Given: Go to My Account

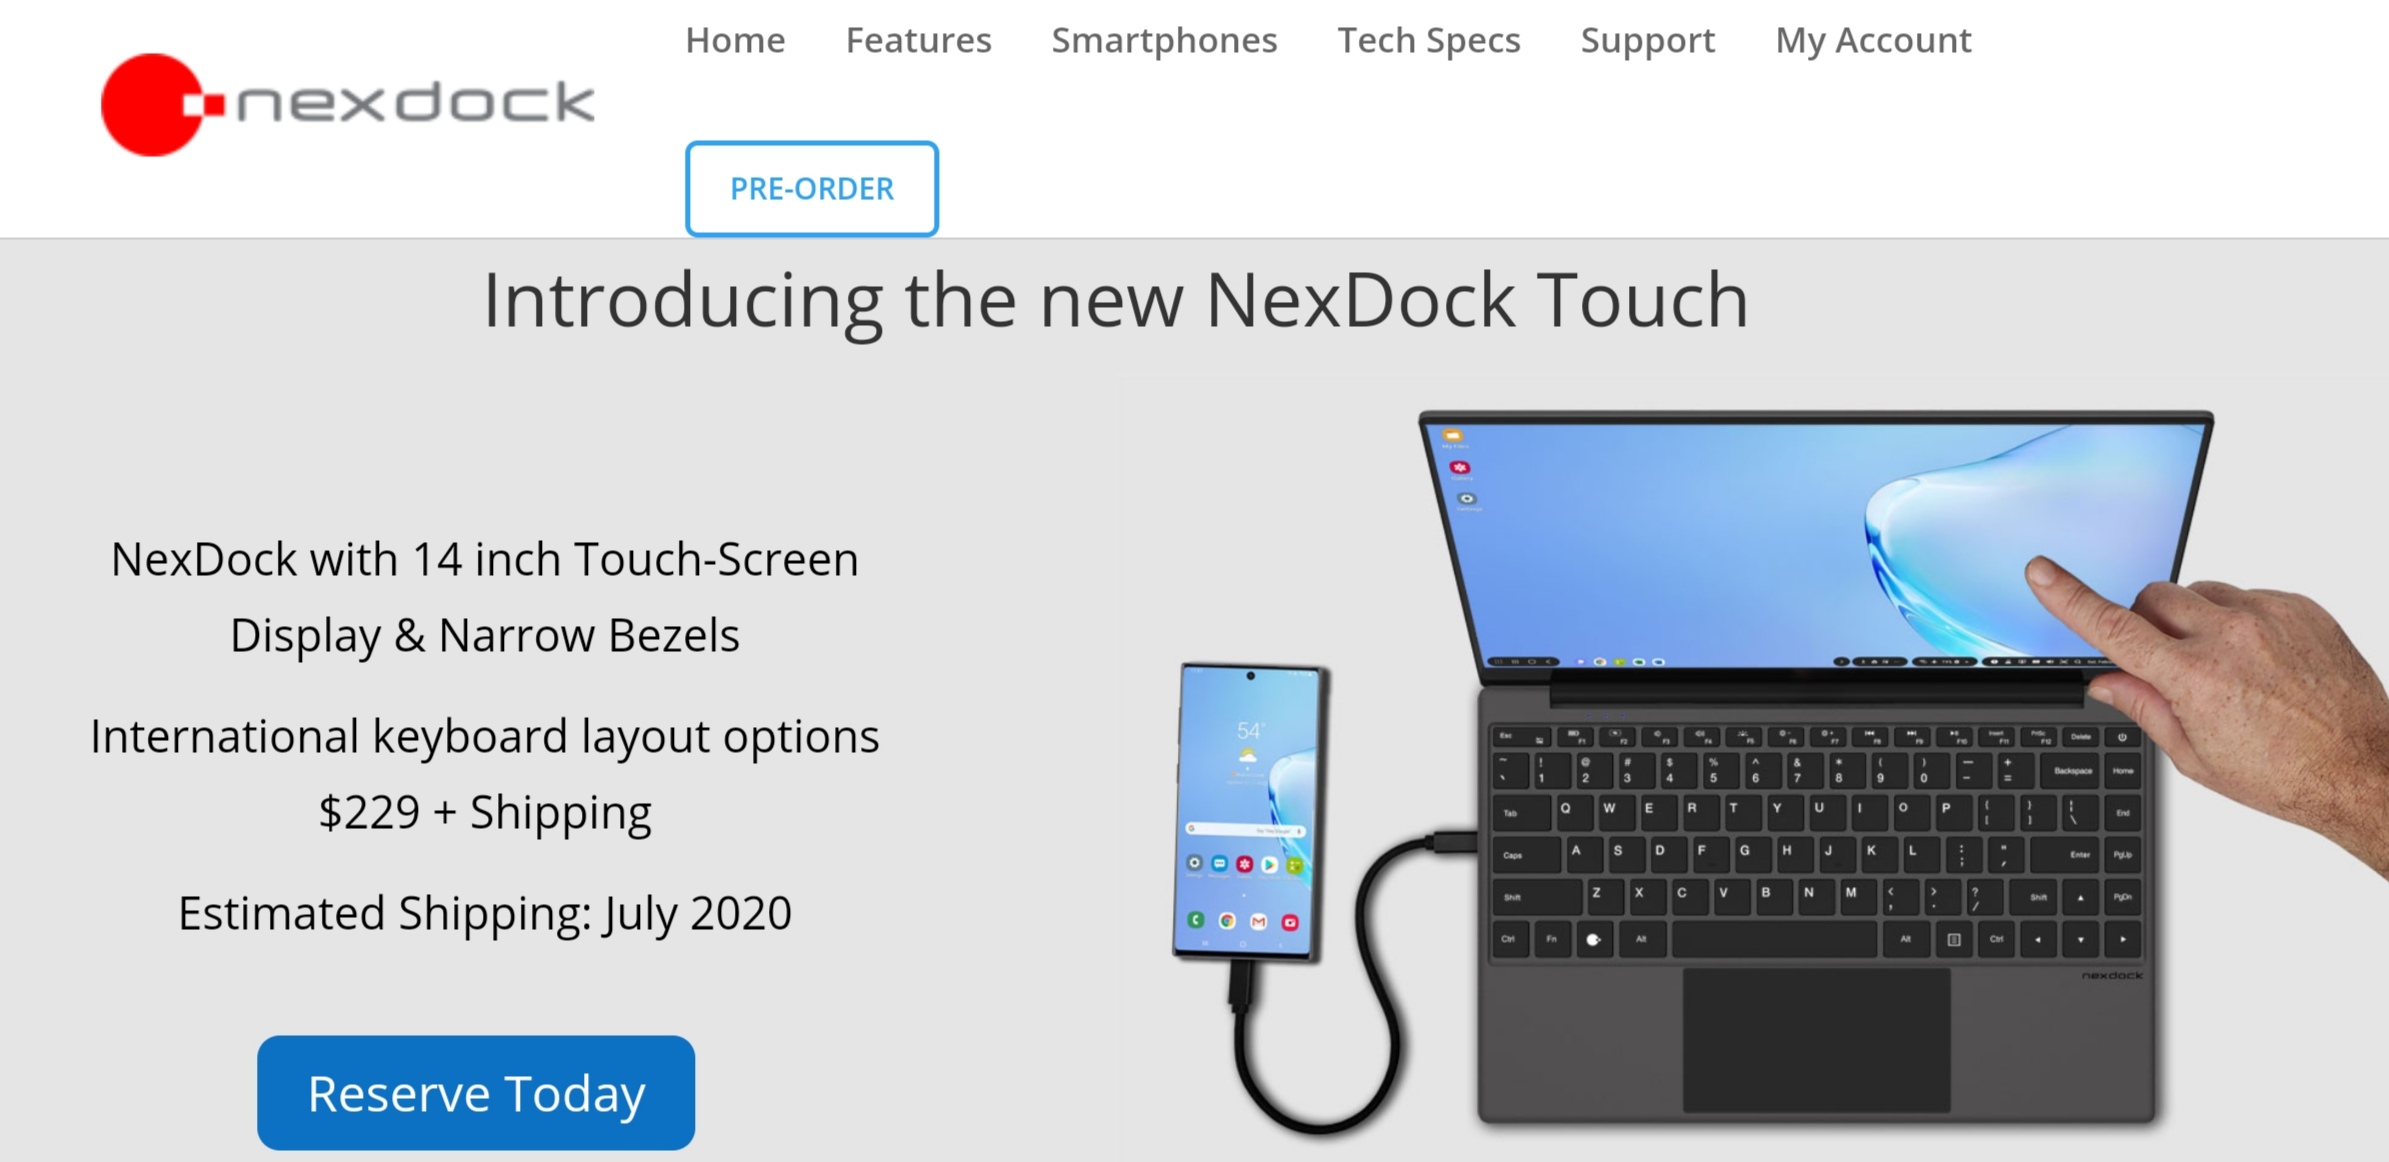Looking at the screenshot, I should 1873,40.
